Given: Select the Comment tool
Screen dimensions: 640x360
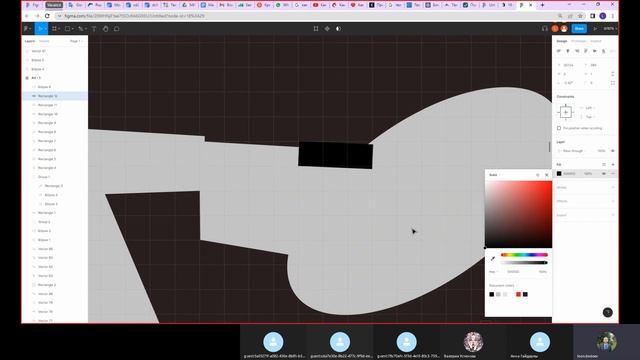Looking at the screenshot, I should (117, 29).
